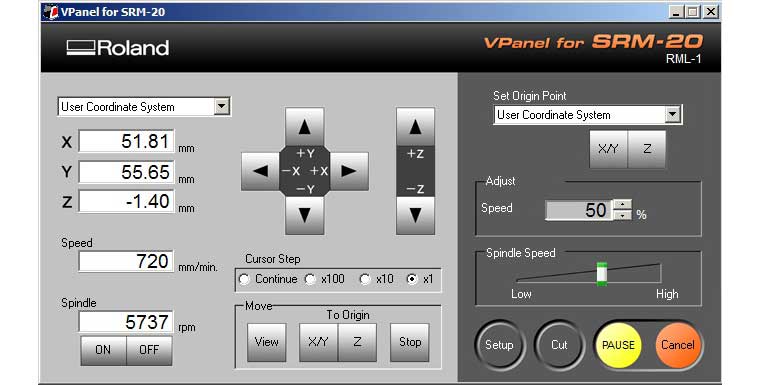Turn the spindle OFF

pos(149,350)
